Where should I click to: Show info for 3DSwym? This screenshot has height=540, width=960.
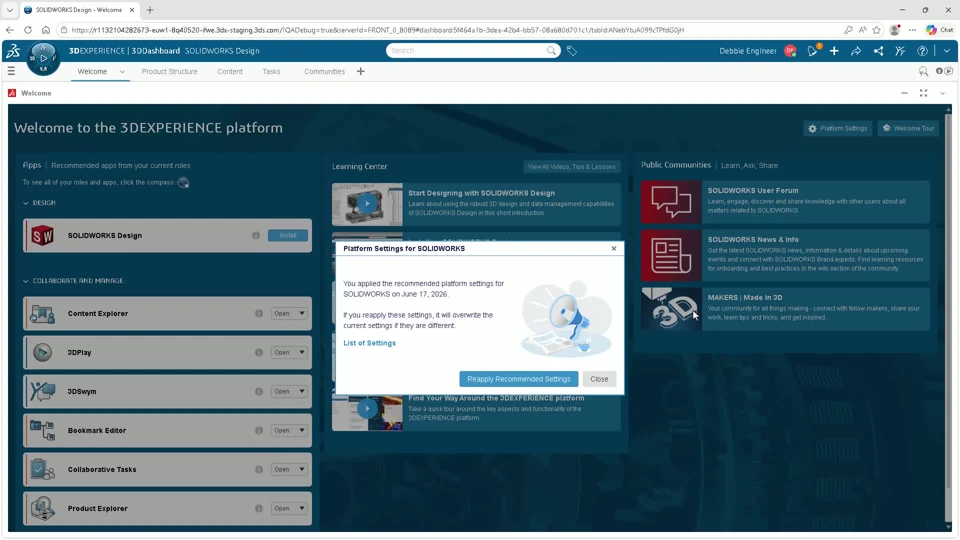(x=259, y=392)
